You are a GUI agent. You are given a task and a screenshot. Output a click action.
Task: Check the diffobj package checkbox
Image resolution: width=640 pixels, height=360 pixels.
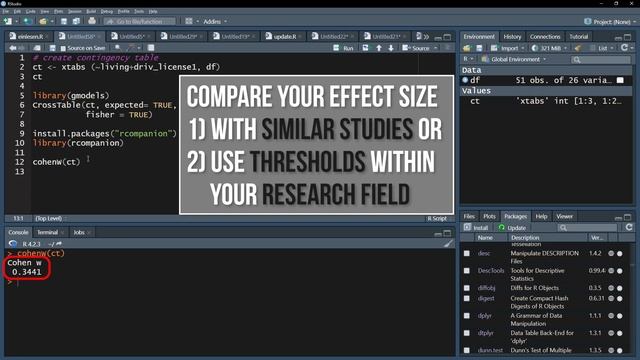[x=467, y=288]
